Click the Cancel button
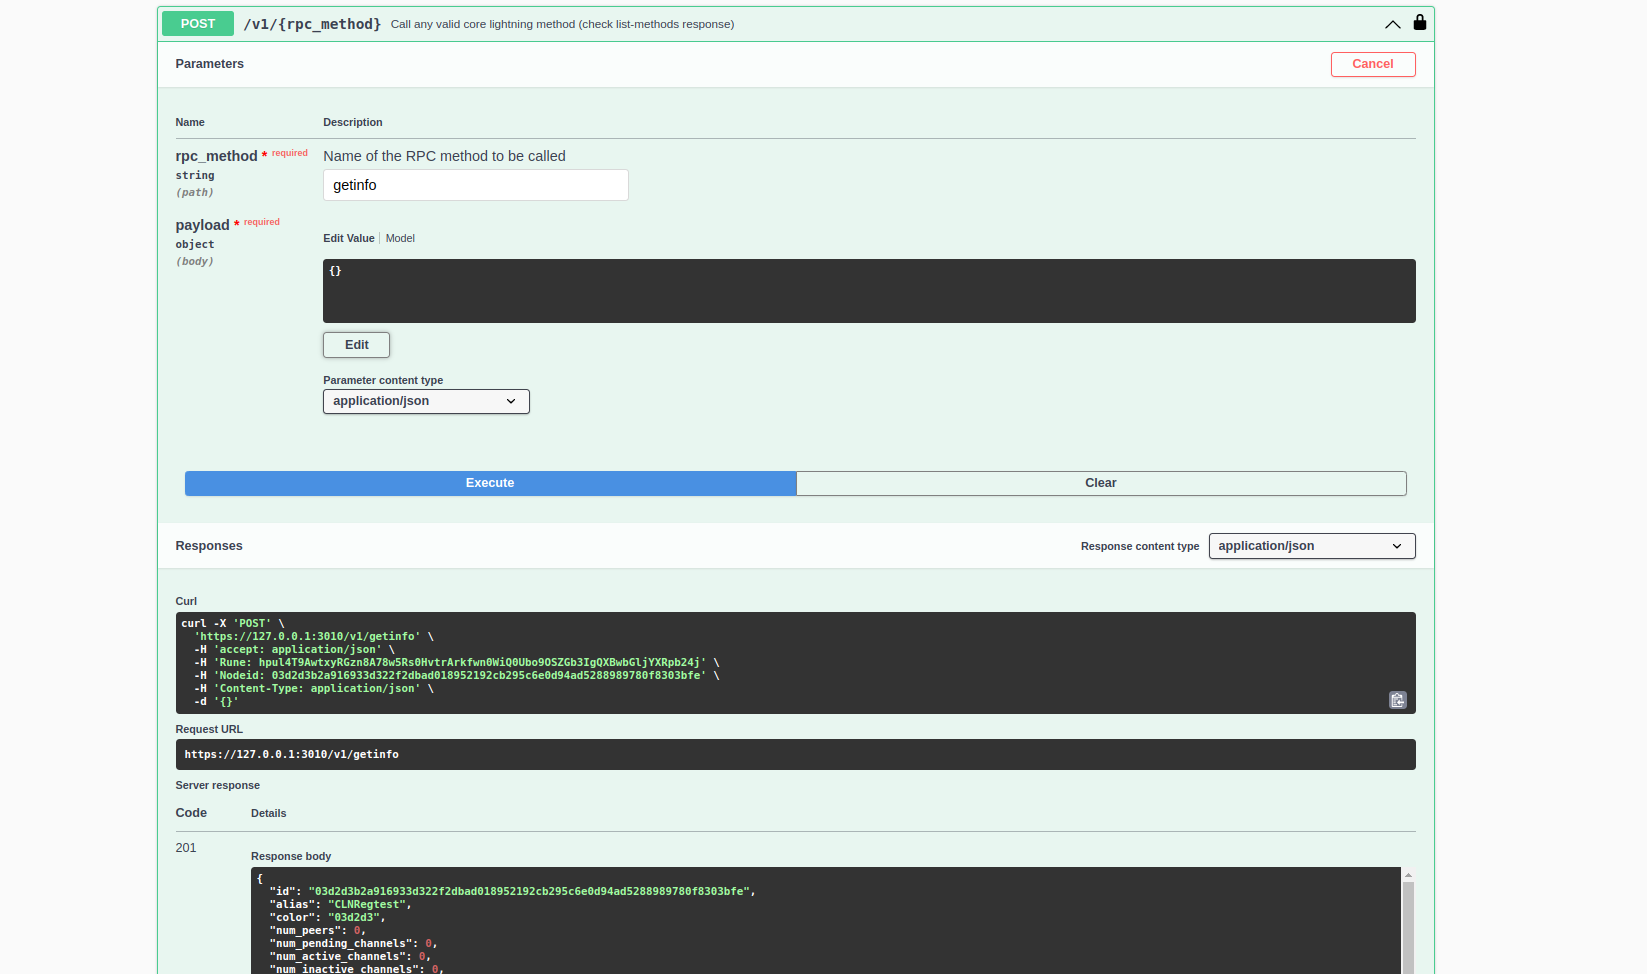The height and width of the screenshot is (974, 1647). 1372,64
